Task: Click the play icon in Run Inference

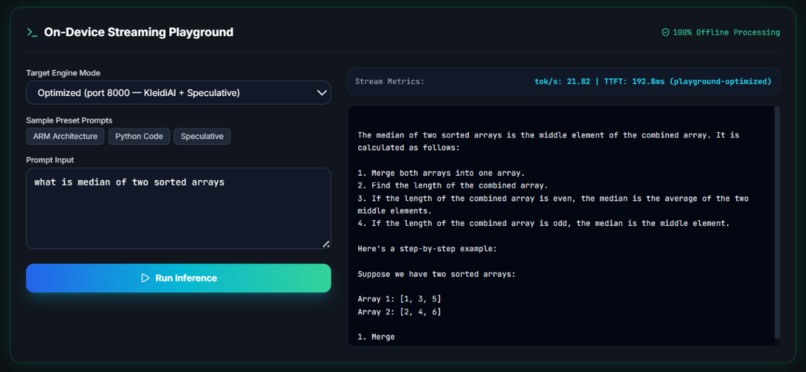Action: click(x=145, y=278)
